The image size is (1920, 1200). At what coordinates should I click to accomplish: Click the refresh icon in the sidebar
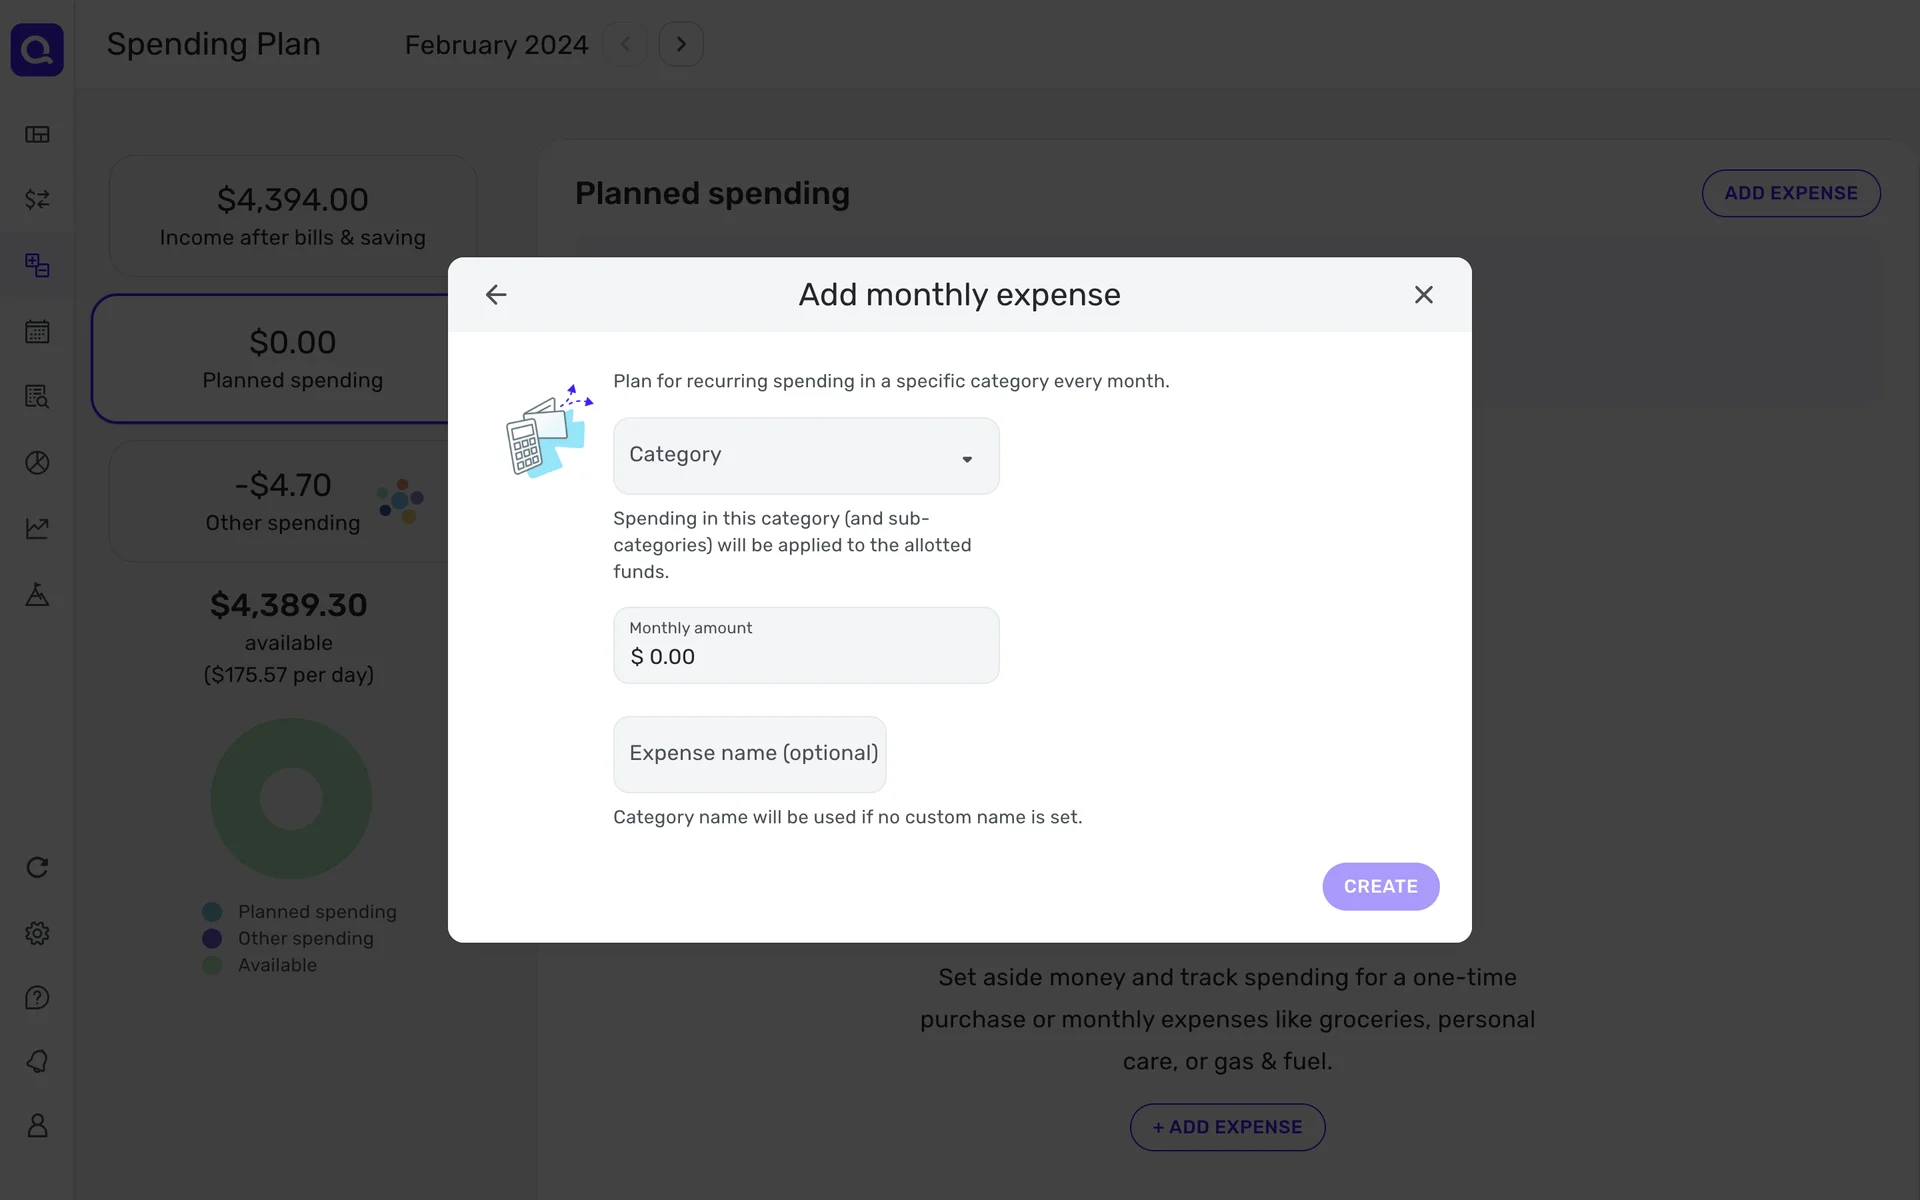click(x=37, y=868)
